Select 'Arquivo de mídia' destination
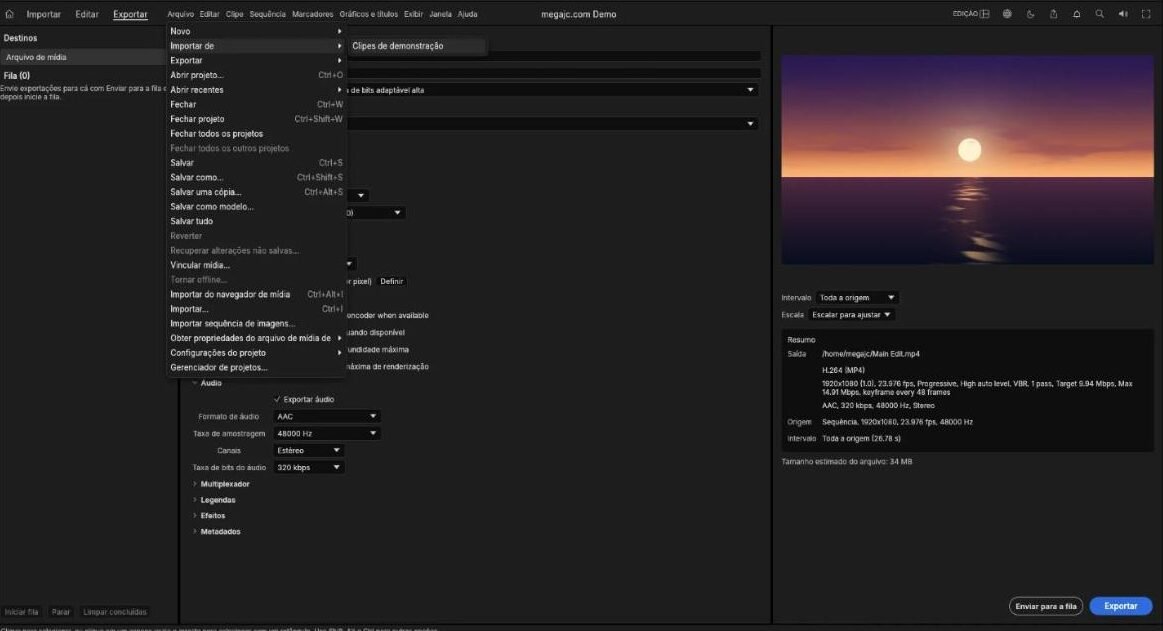Viewport: 1163px width, 631px height. pyautogui.click(x=83, y=57)
